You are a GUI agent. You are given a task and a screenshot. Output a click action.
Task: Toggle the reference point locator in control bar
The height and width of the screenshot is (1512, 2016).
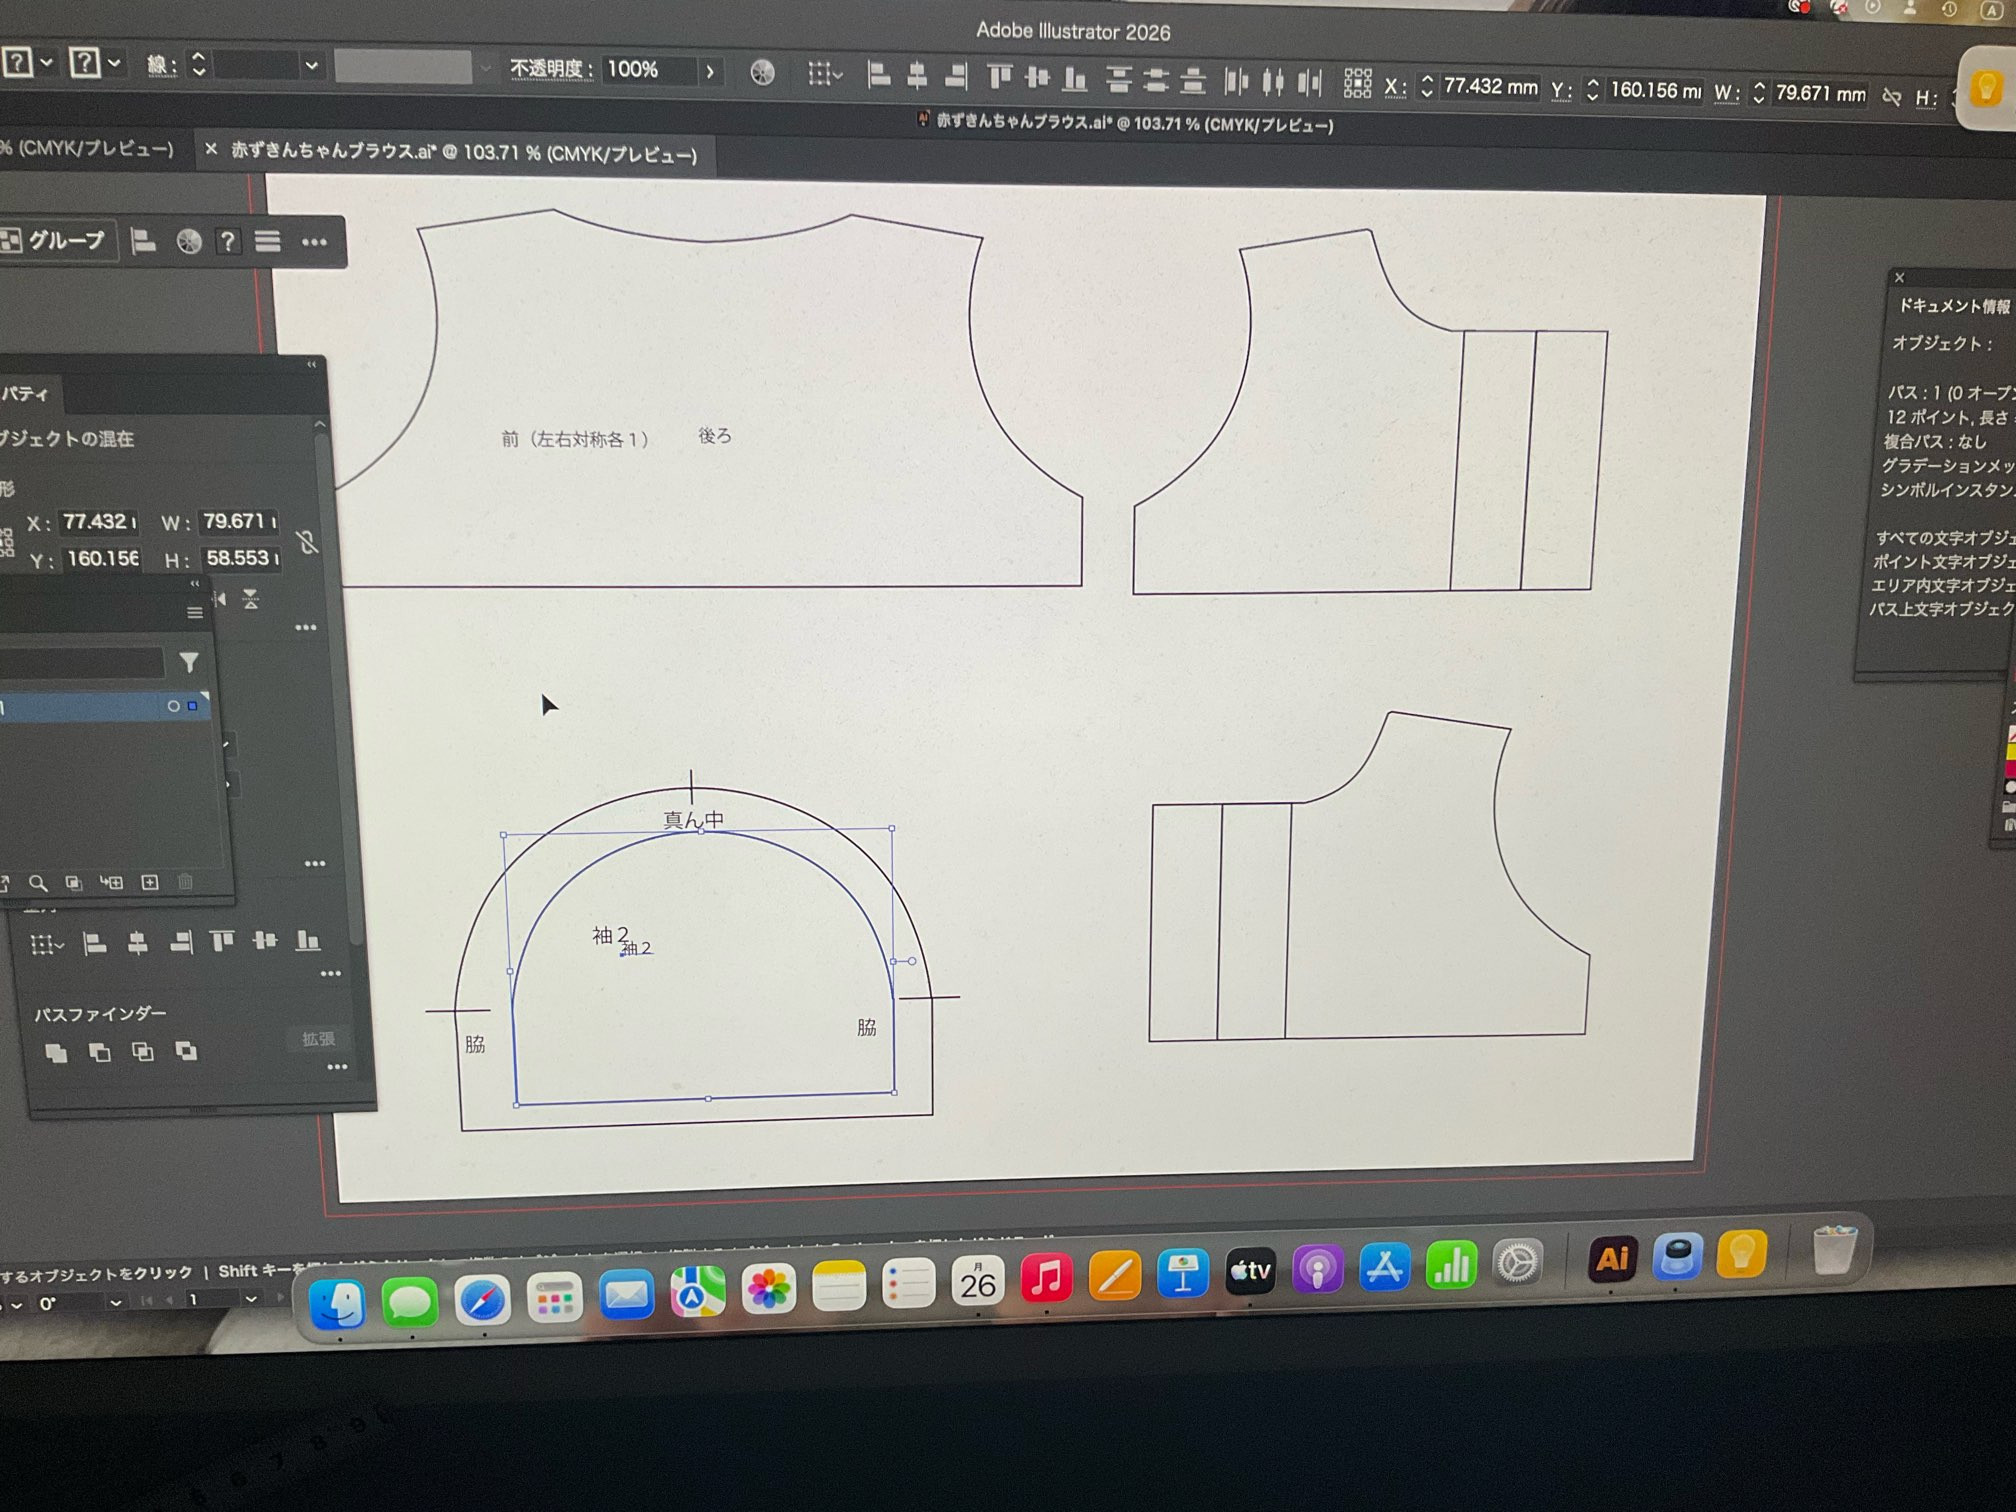click(1357, 83)
